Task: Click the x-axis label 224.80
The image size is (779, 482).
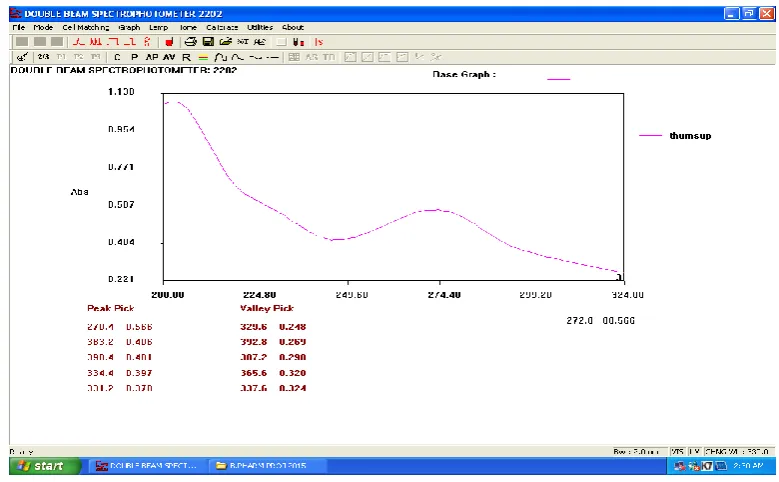Action: tap(259, 295)
